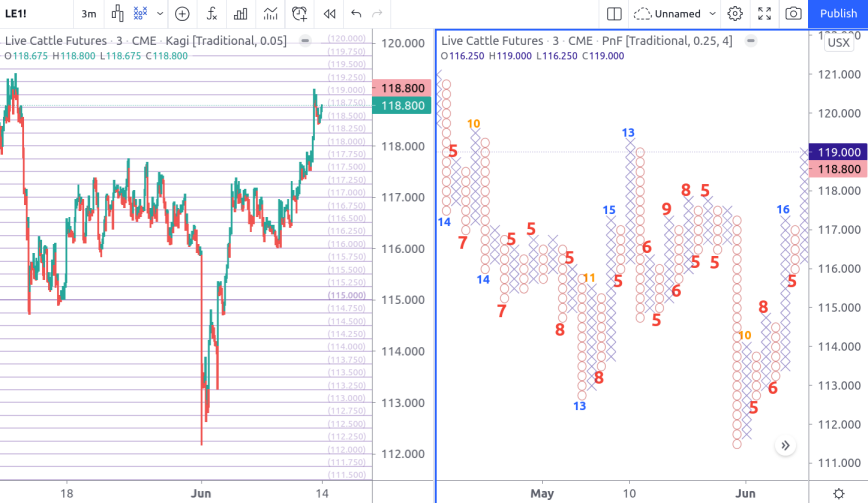
Task: Click the light pink 118.800 label on PnF axis
Action: (x=839, y=169)
